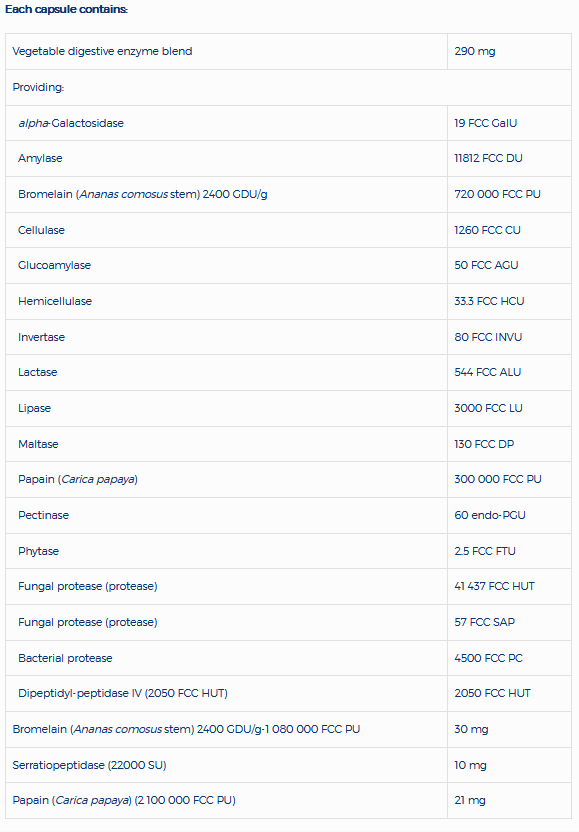Screen dimensions: 579x832
Task: Click the 11812 FCC DU amylase amount
Action: point(488,158)
